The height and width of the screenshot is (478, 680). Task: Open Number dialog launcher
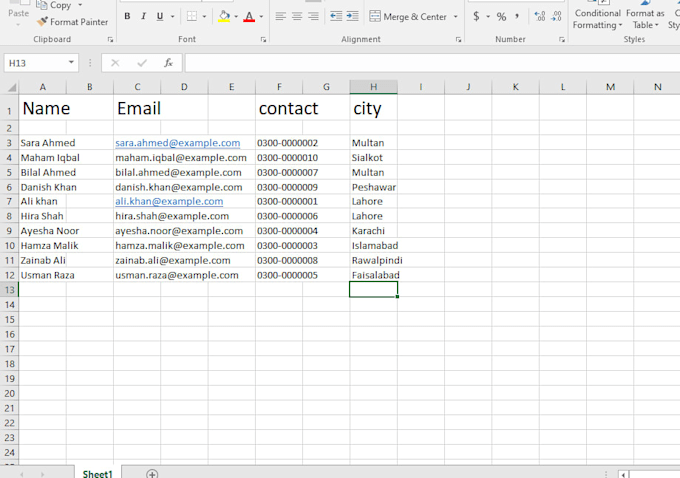coord(562,39)
